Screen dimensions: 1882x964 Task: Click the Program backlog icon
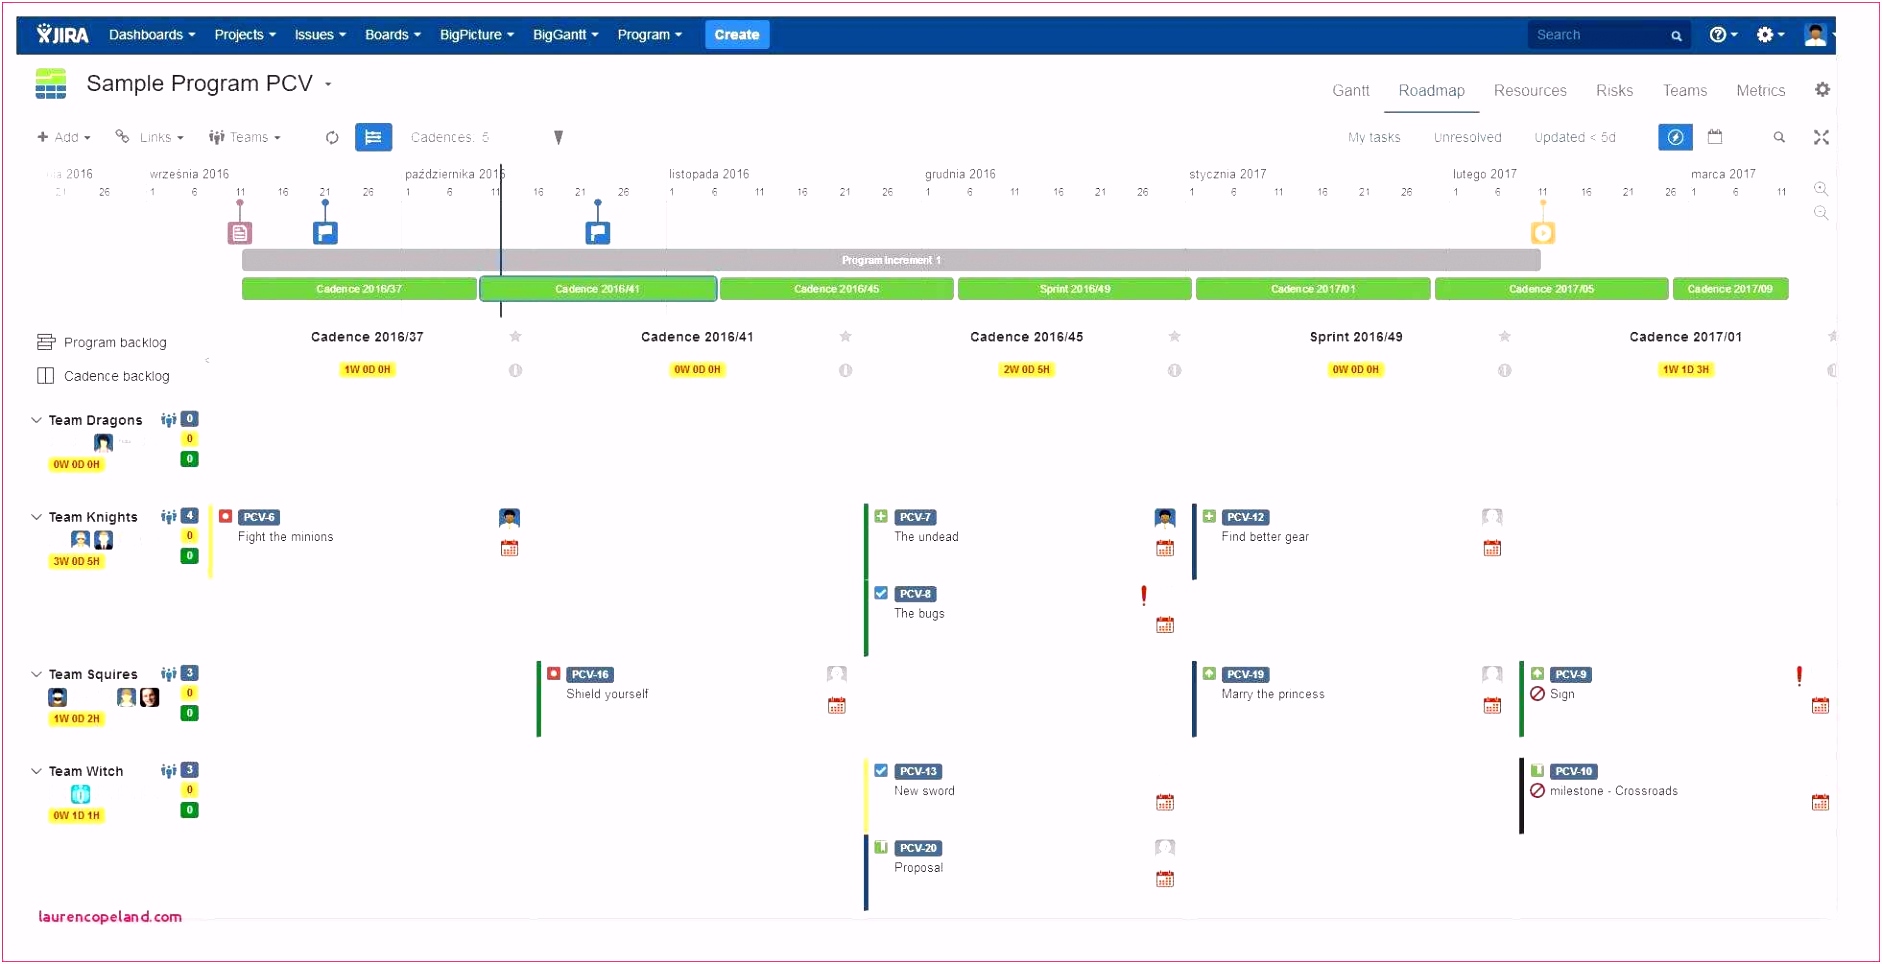click(x=45, y=342)
